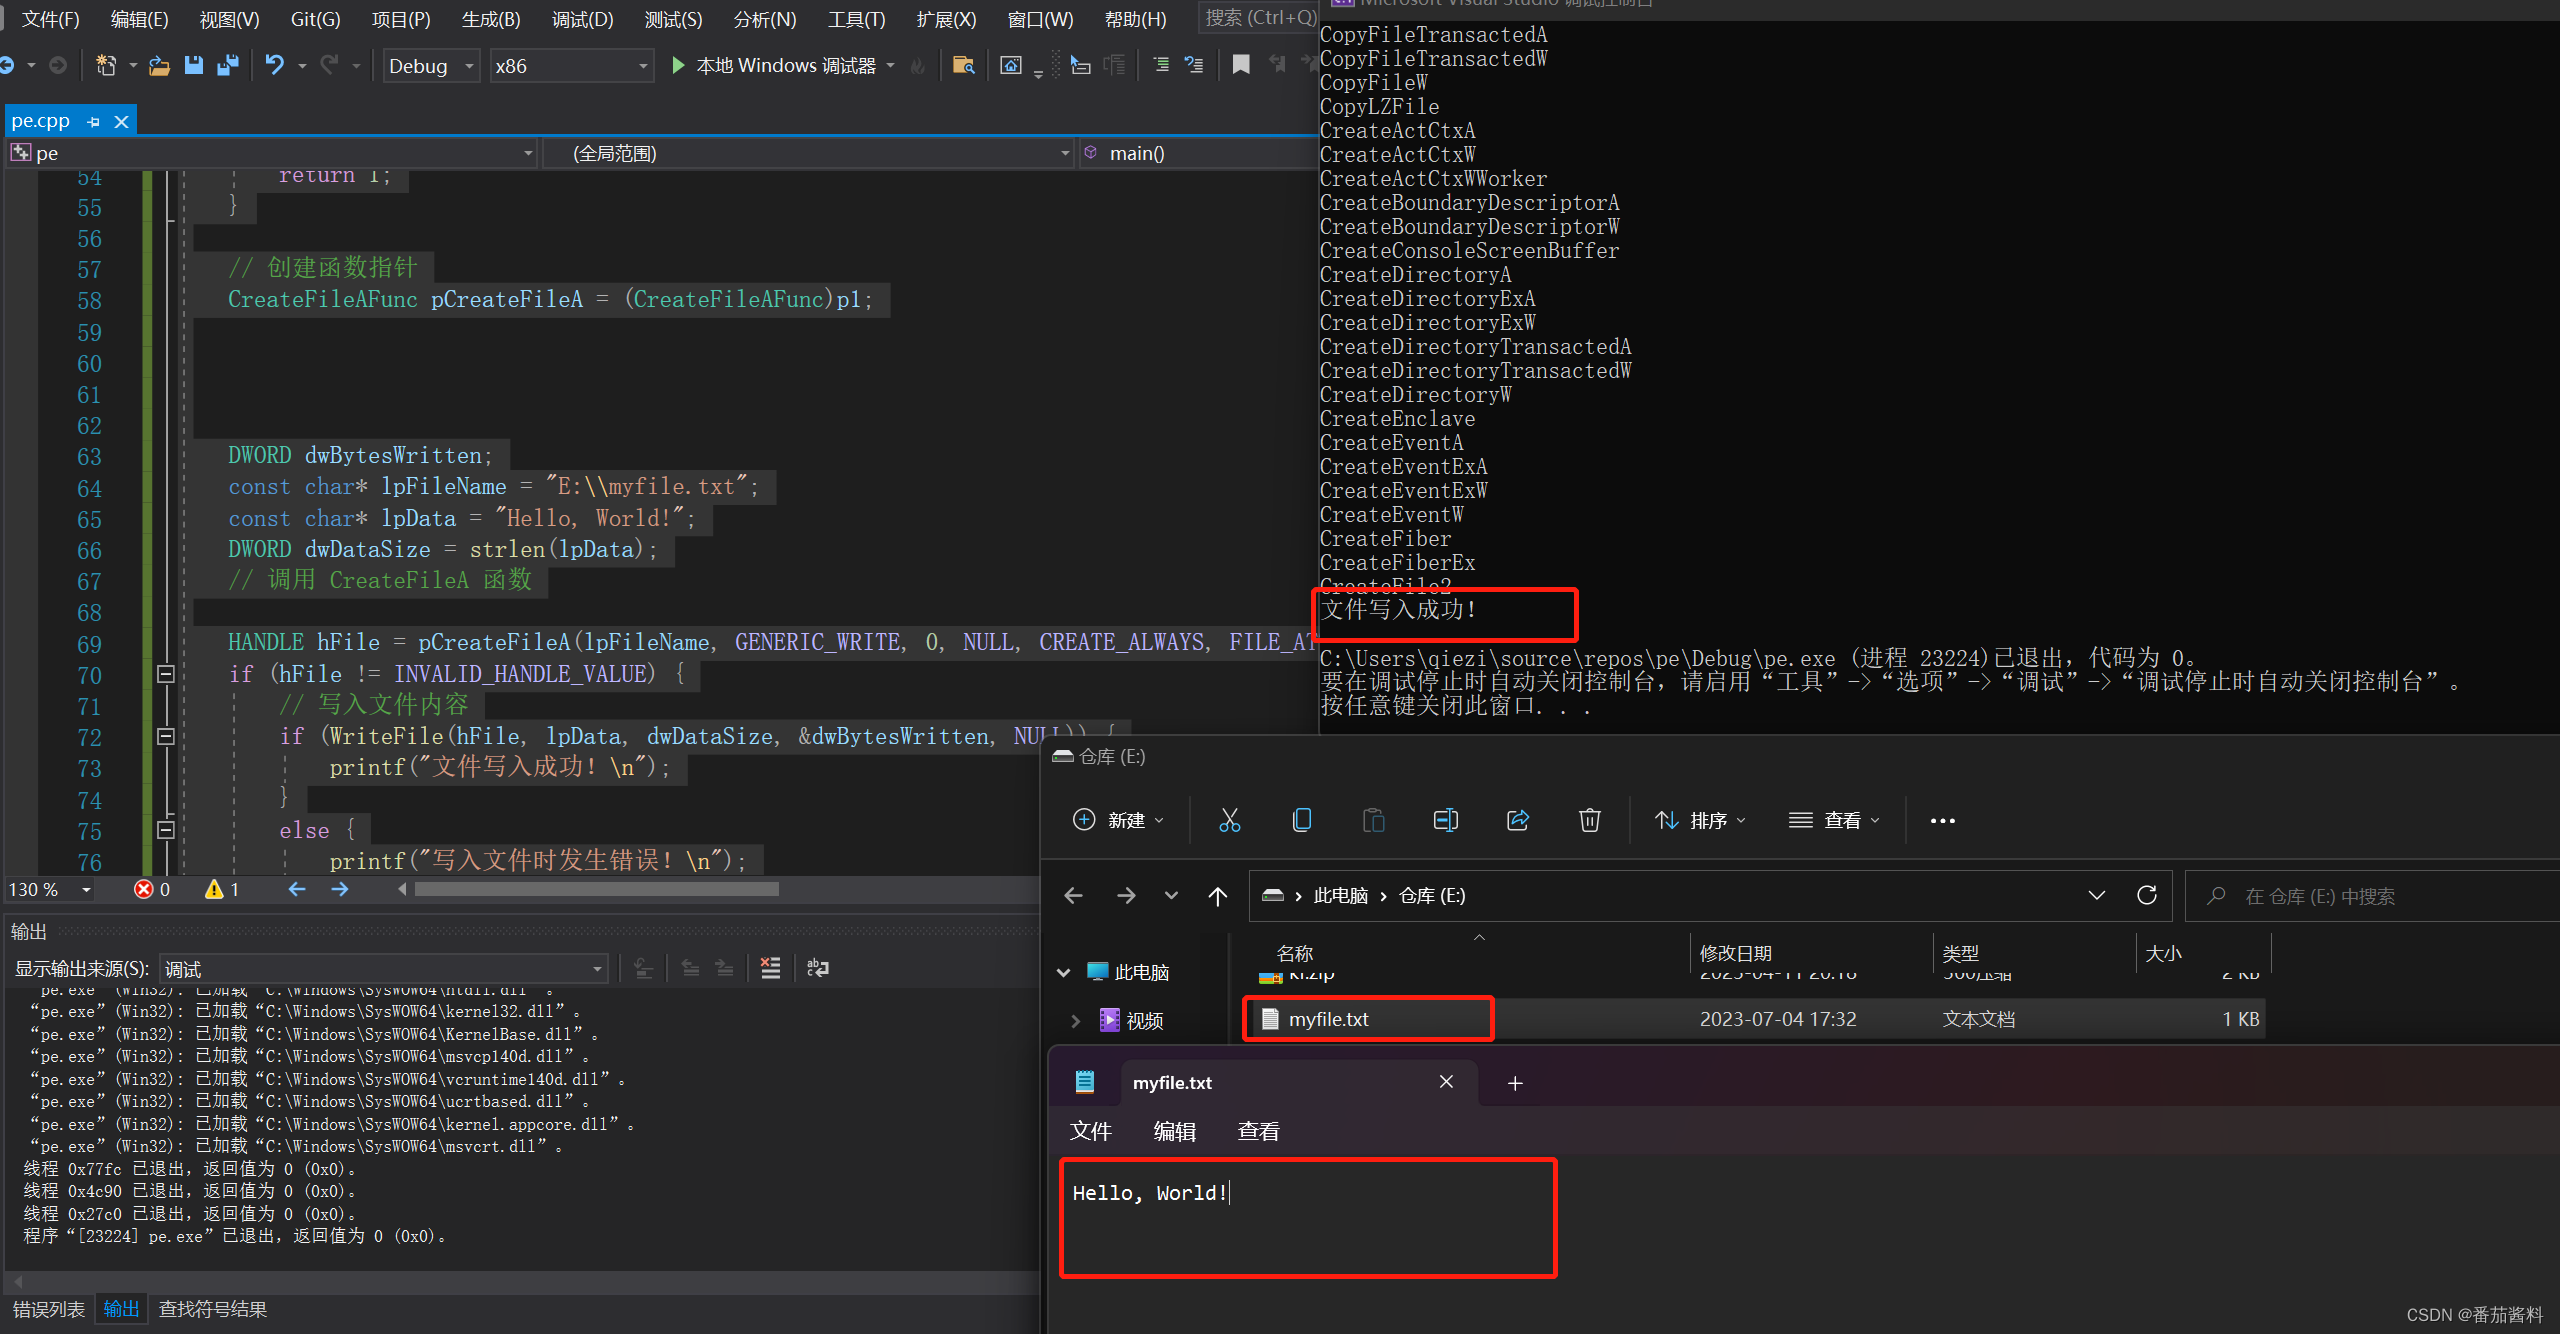The width and height of the screenshot is (2560, 1334).
Task: Go to previous issue with the left arrow
Action: click(x=297, y=889)
